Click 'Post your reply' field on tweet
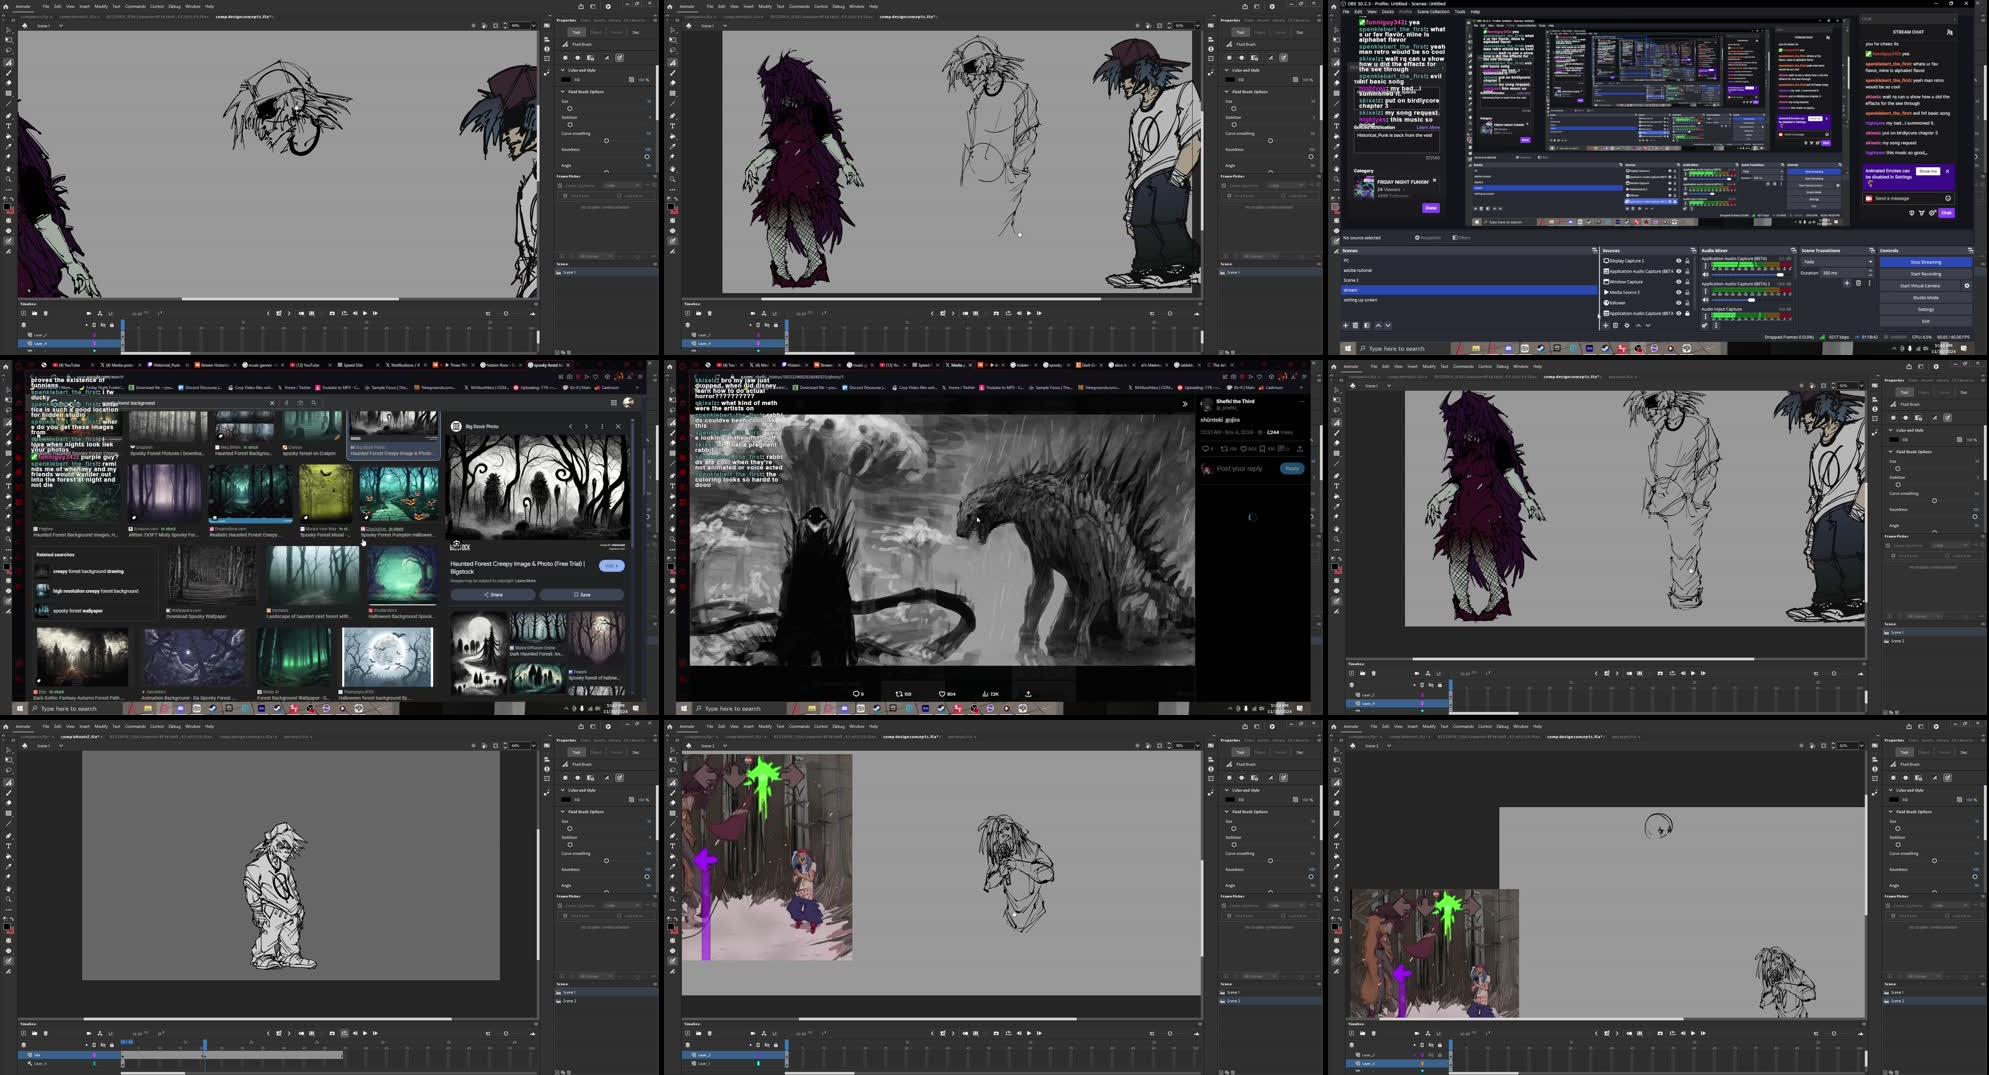Image resolution: width=1989 pixels, height=1075 pixels. [1240, 468]
